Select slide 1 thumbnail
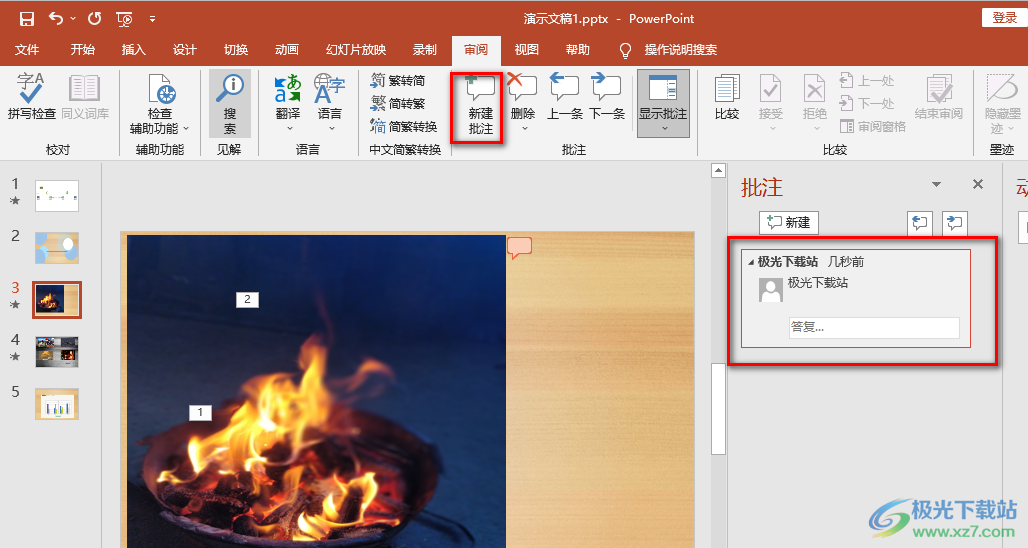The image size is (1028, 548). 57,195
